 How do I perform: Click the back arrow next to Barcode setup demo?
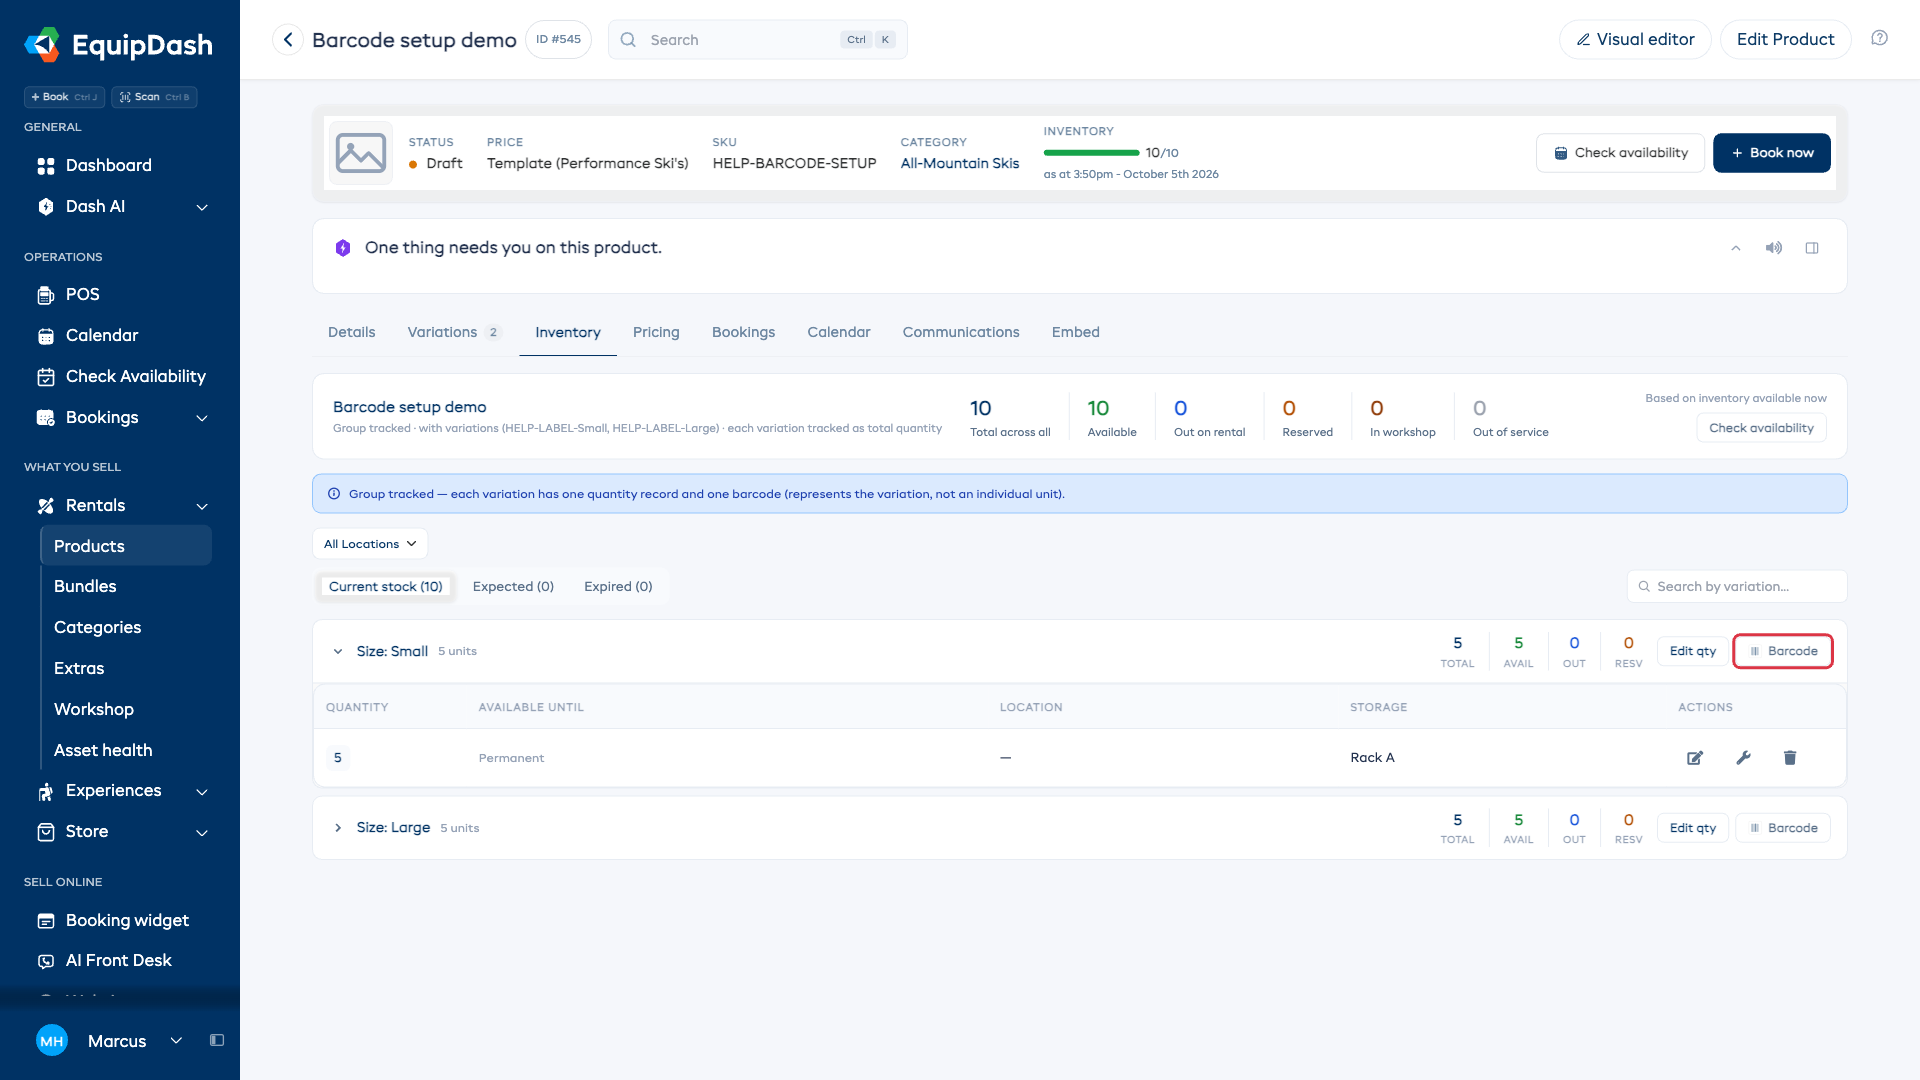click(288, 40)
